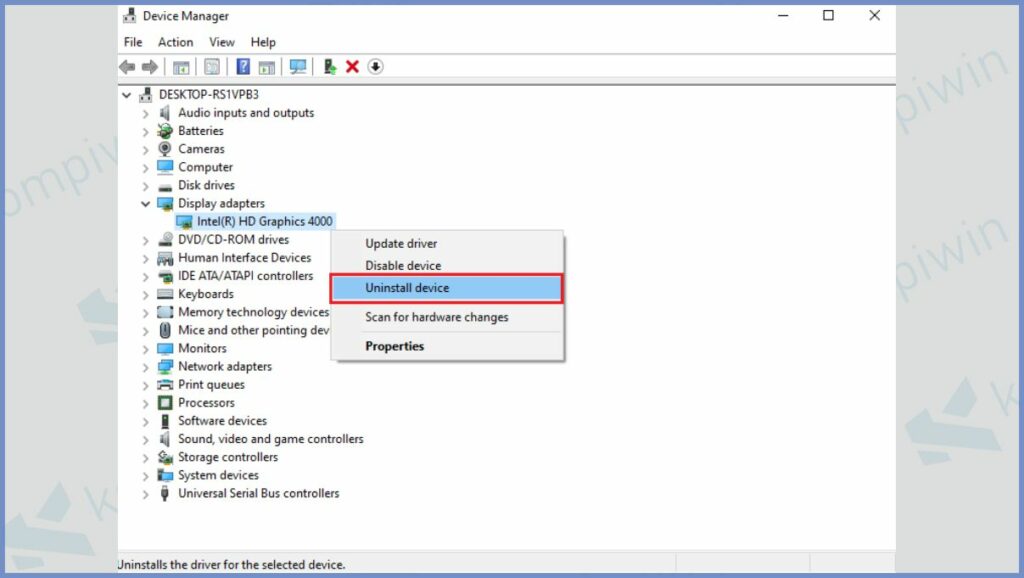This screenshot has height=578, width=1024.
Task: Select the Intel(R) HD Graphics 4000 device
Action: coord(254,221)
